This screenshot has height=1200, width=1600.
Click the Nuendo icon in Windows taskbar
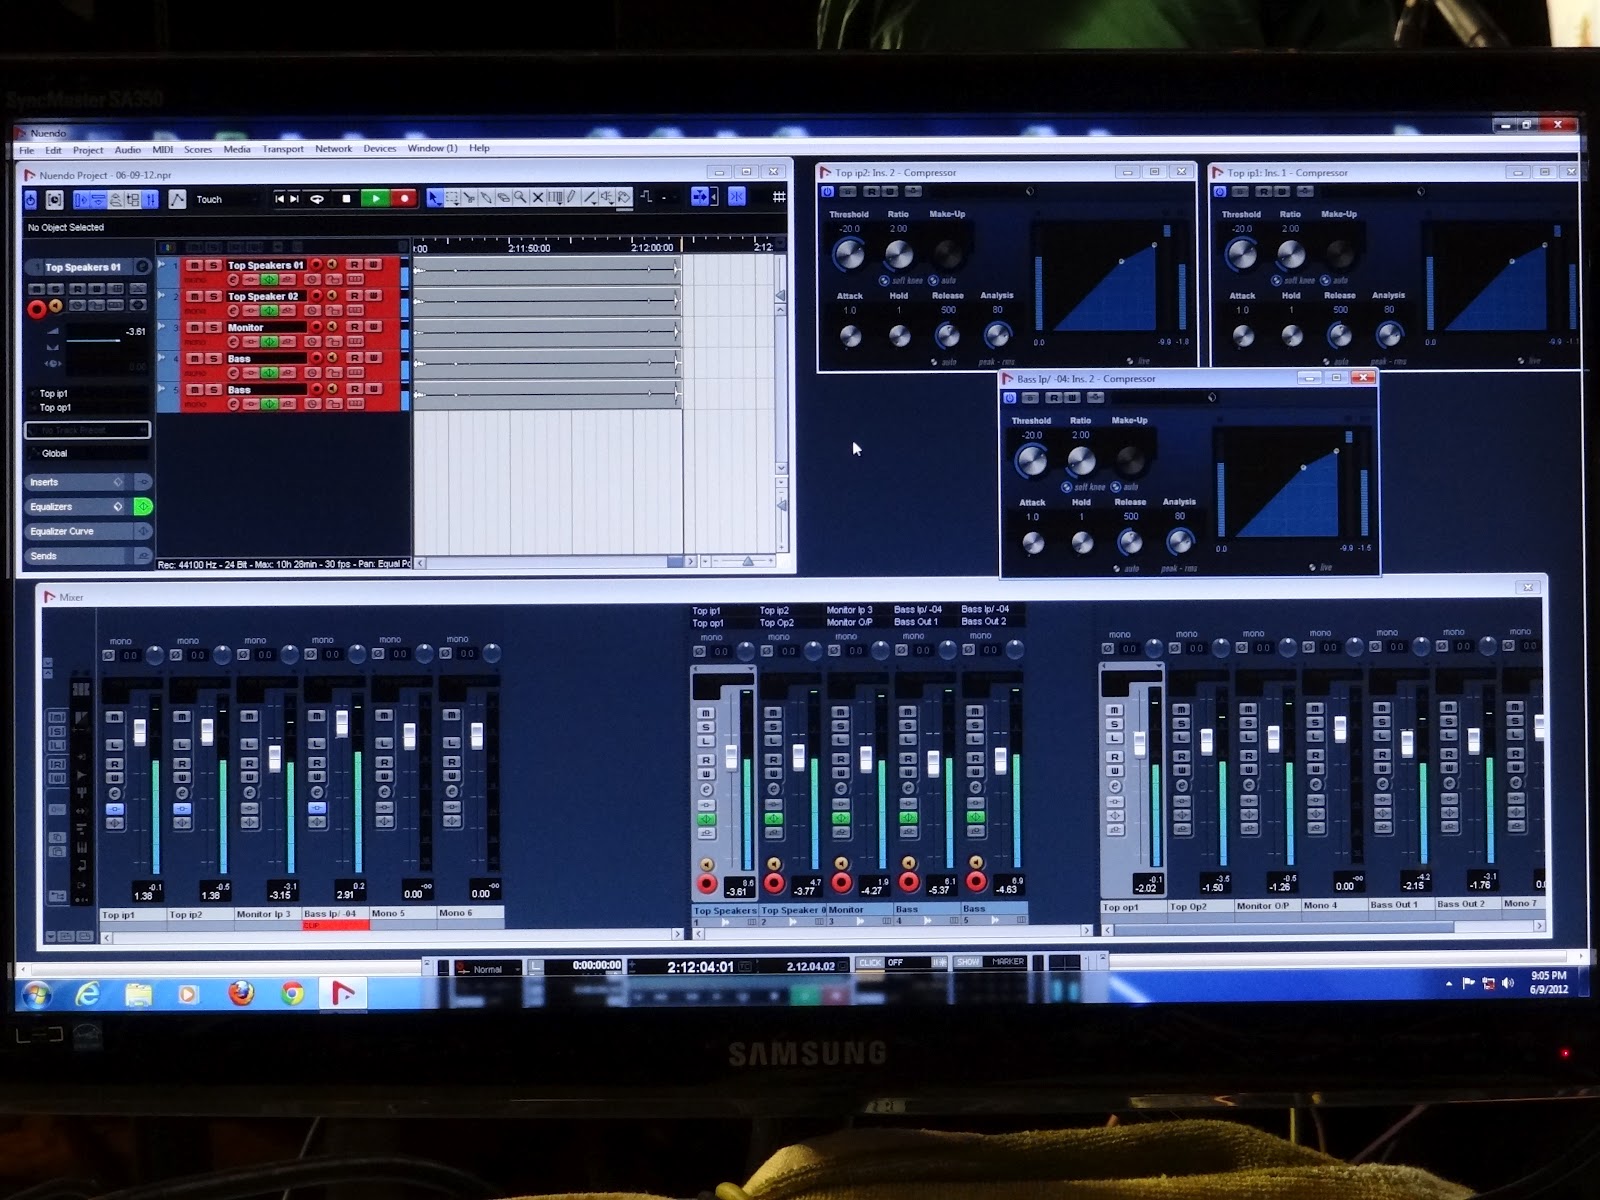coord(342,993)
